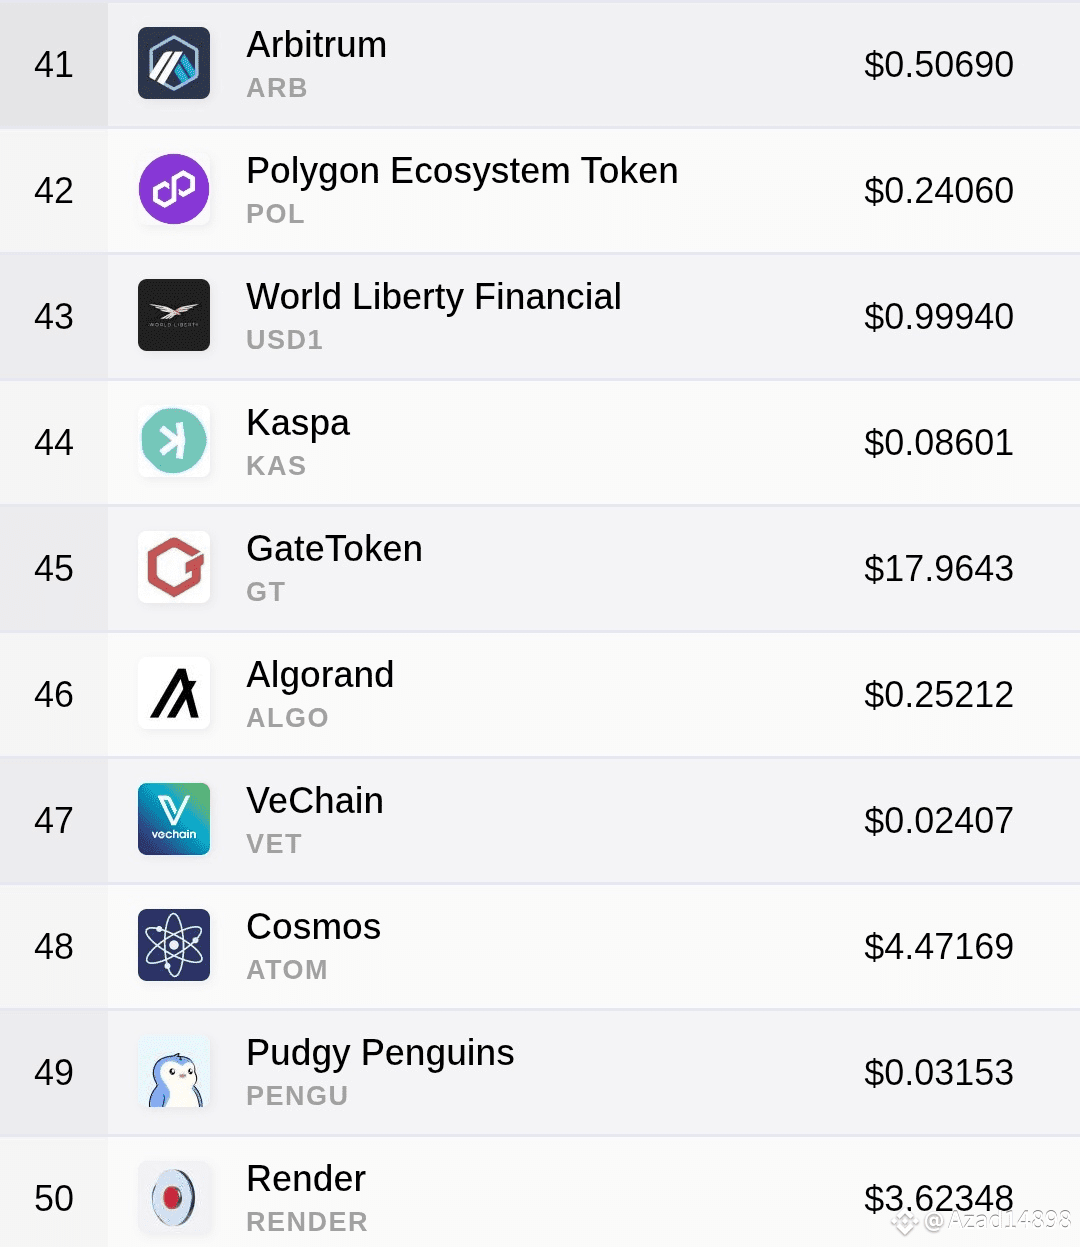
Task: Click the red GateToken logo
Action: point(174,567)
